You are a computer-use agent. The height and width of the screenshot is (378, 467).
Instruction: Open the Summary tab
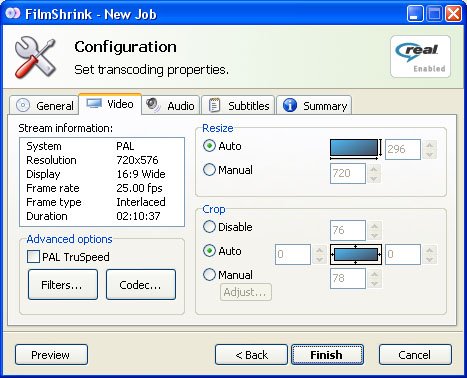[314, 105]
